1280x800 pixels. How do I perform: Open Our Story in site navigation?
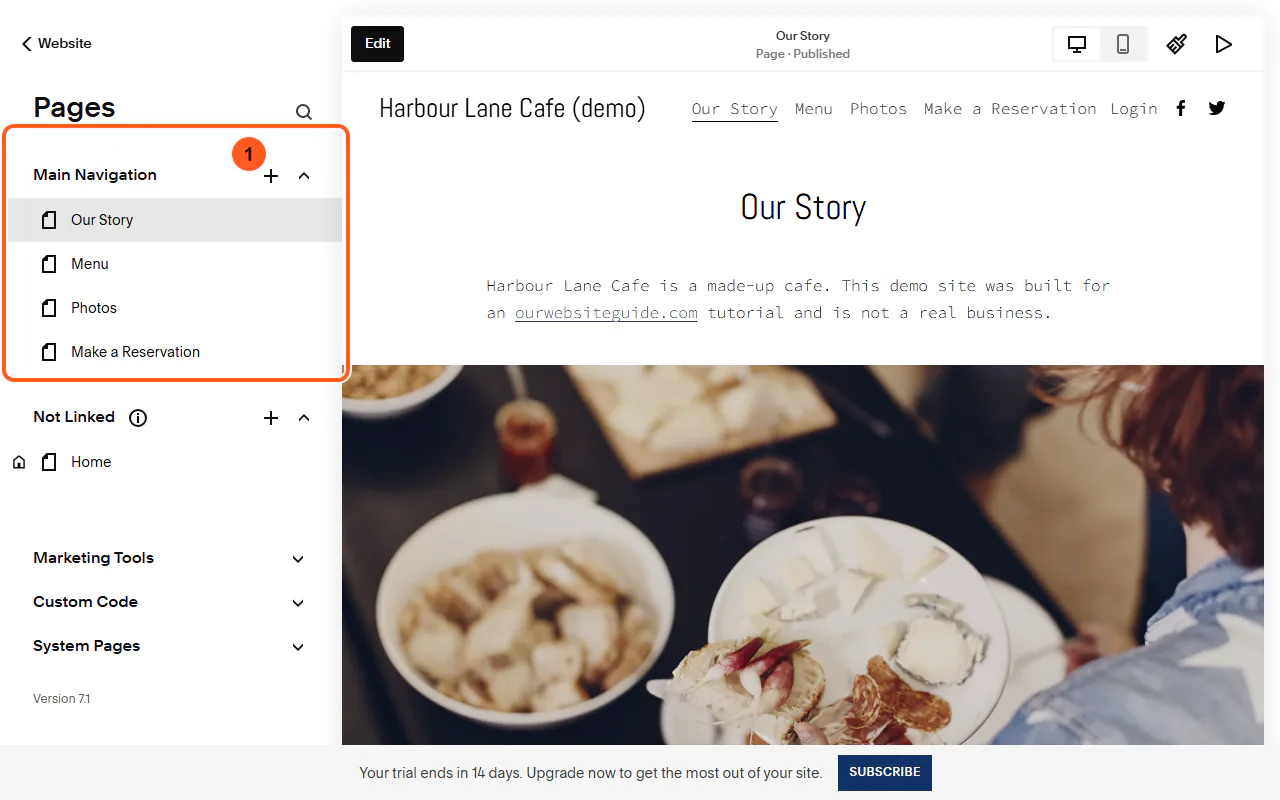coord(735,109)
